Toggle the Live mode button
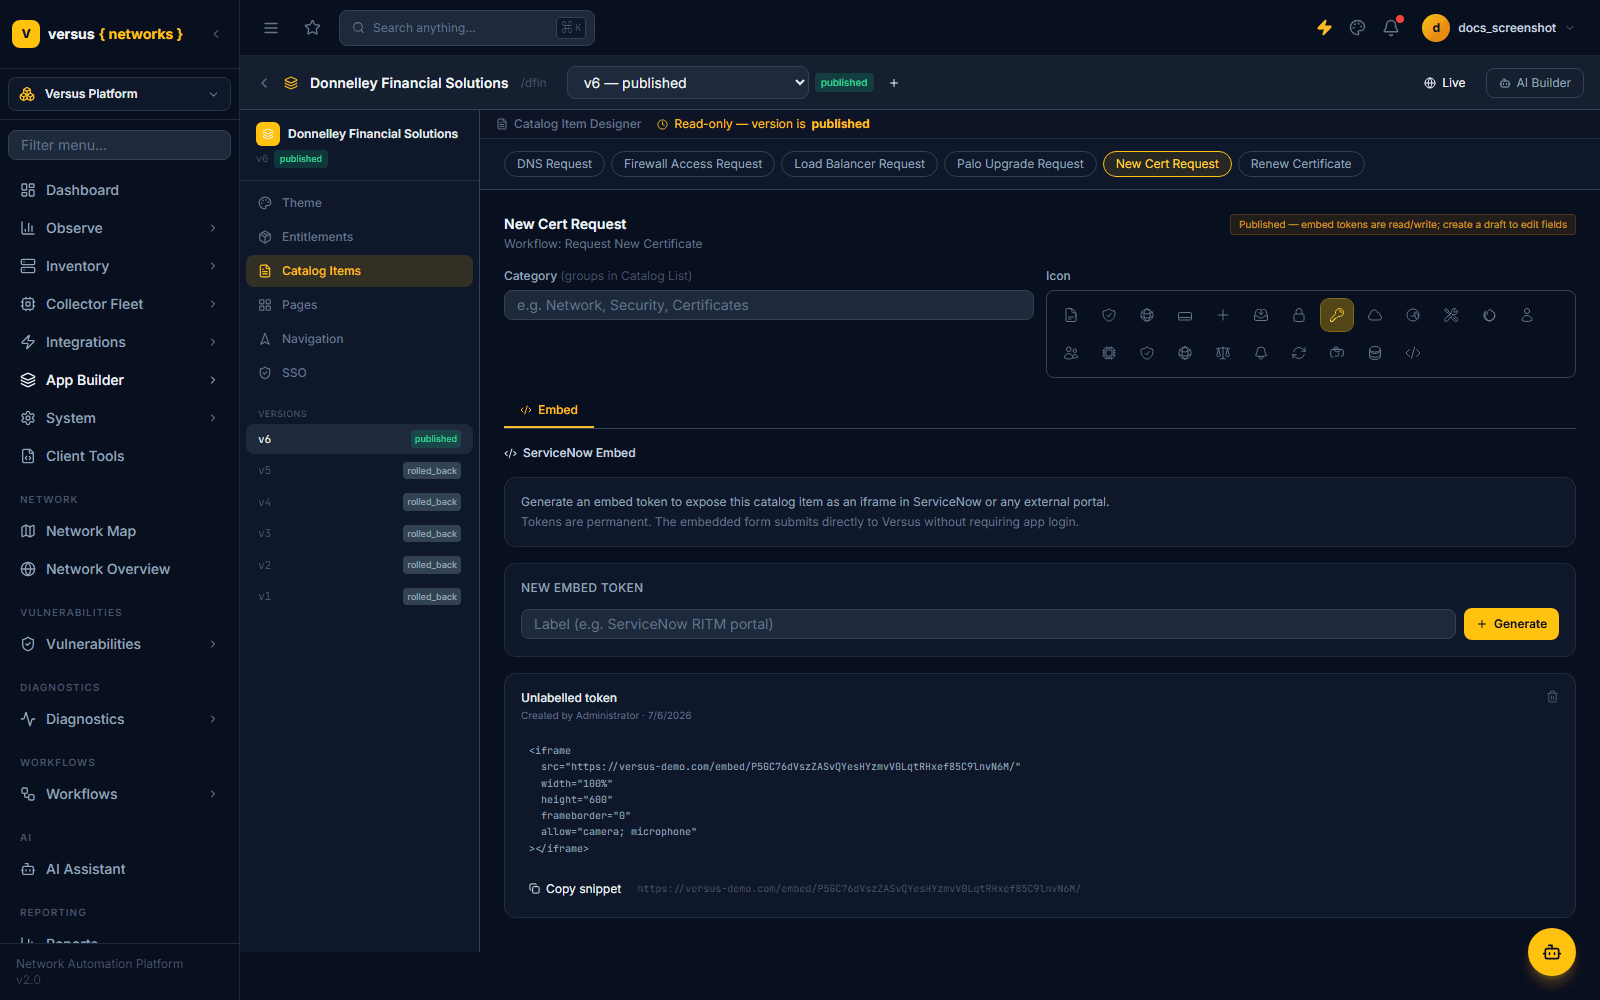1600x1000 pixels. tap(1444, 83)
